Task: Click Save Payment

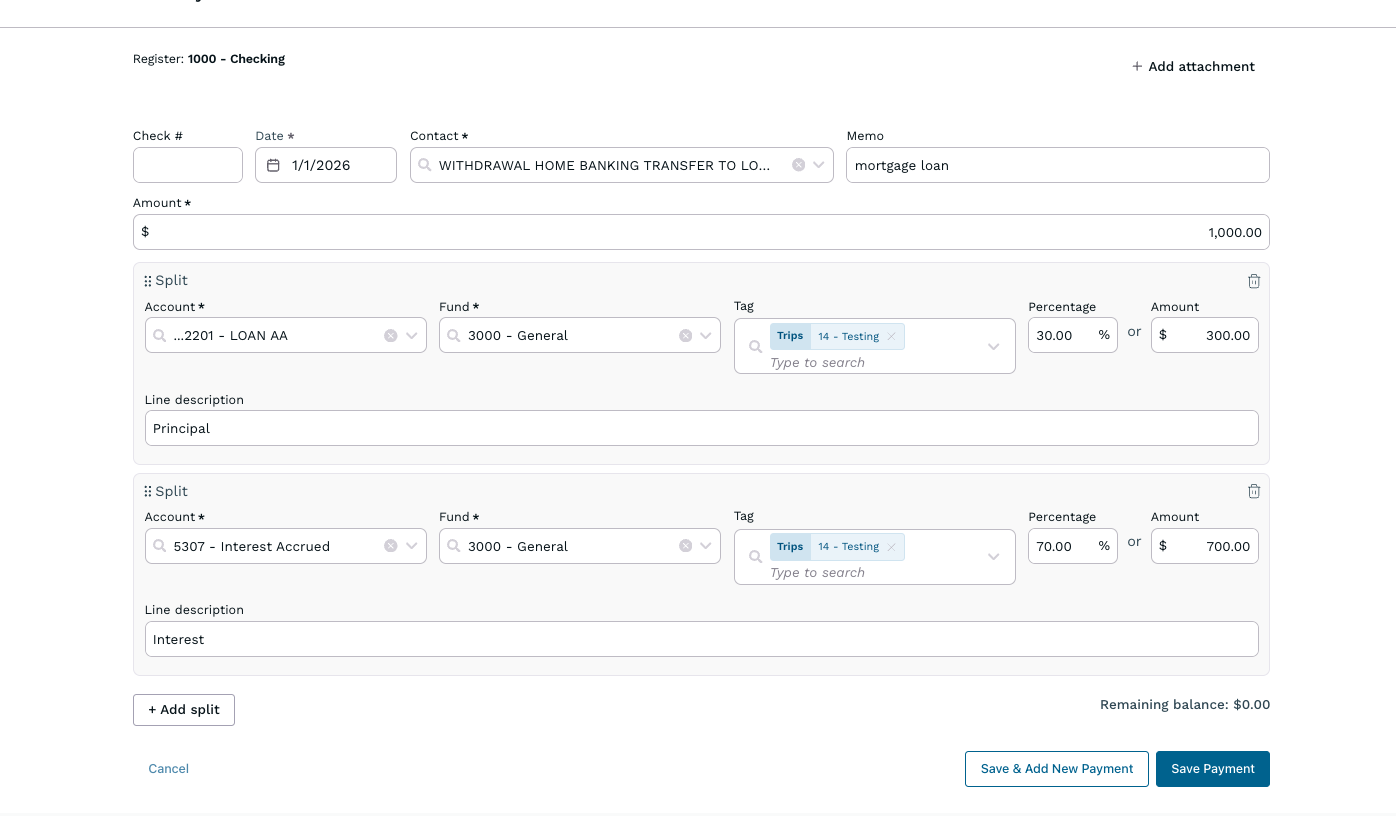Action: (x=1212, y=768)
